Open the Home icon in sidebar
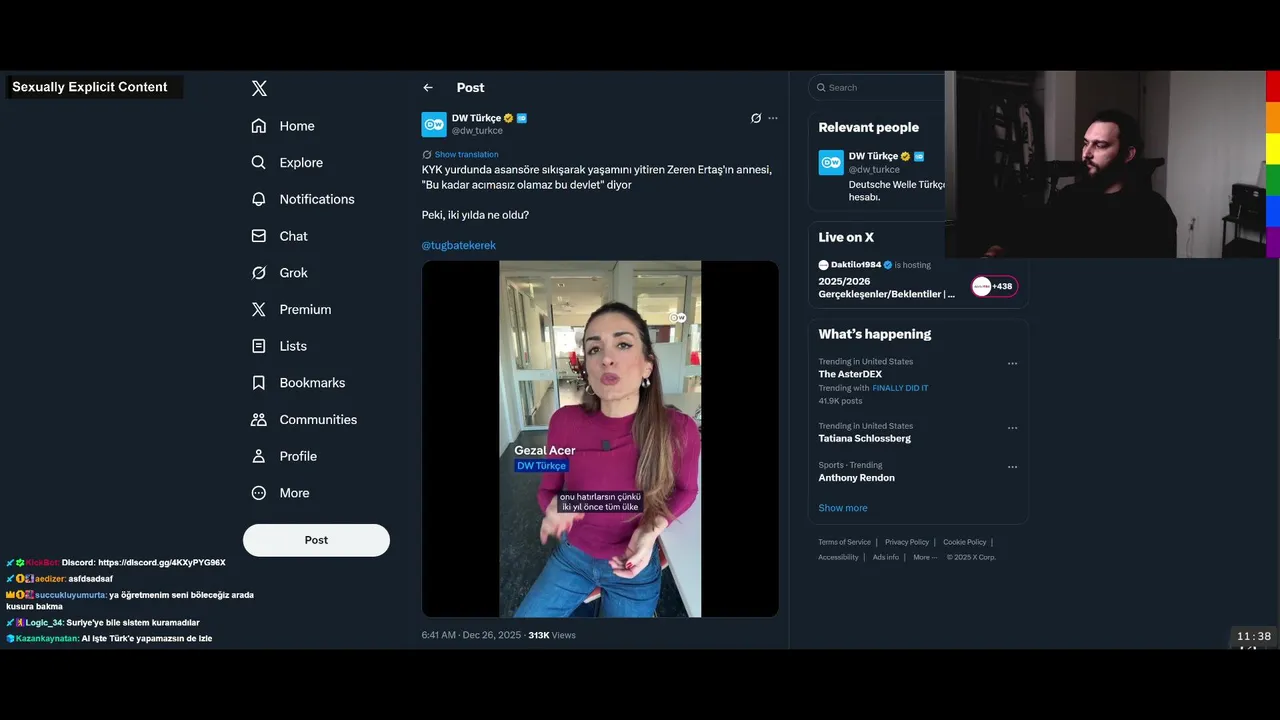Image resolution: width=1280 pixels, height=720 pixels. coord(259,126)
